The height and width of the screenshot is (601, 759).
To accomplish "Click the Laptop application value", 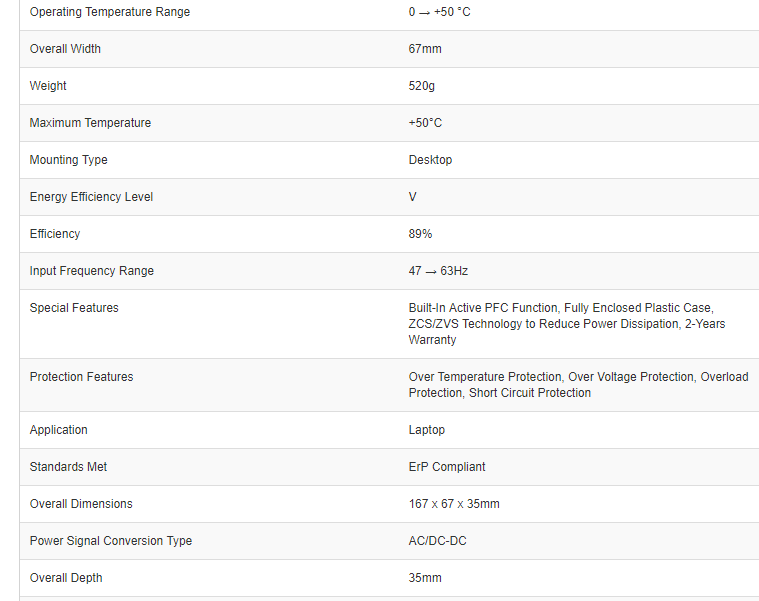I will point(427,430).
